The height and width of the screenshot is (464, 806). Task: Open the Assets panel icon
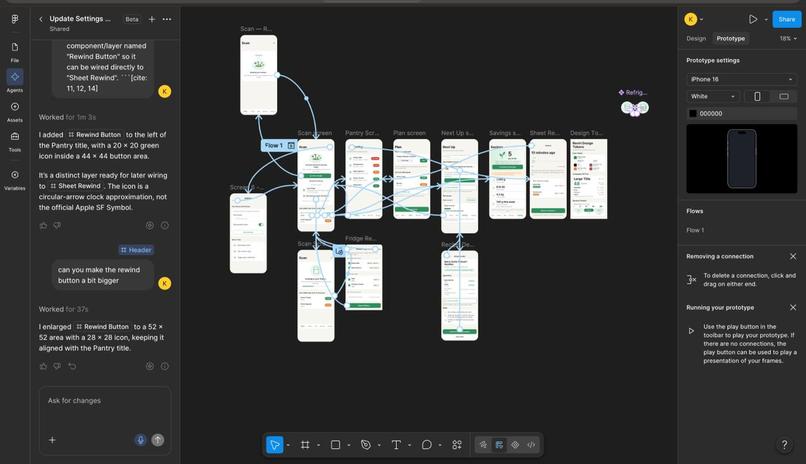pos(15,111)
